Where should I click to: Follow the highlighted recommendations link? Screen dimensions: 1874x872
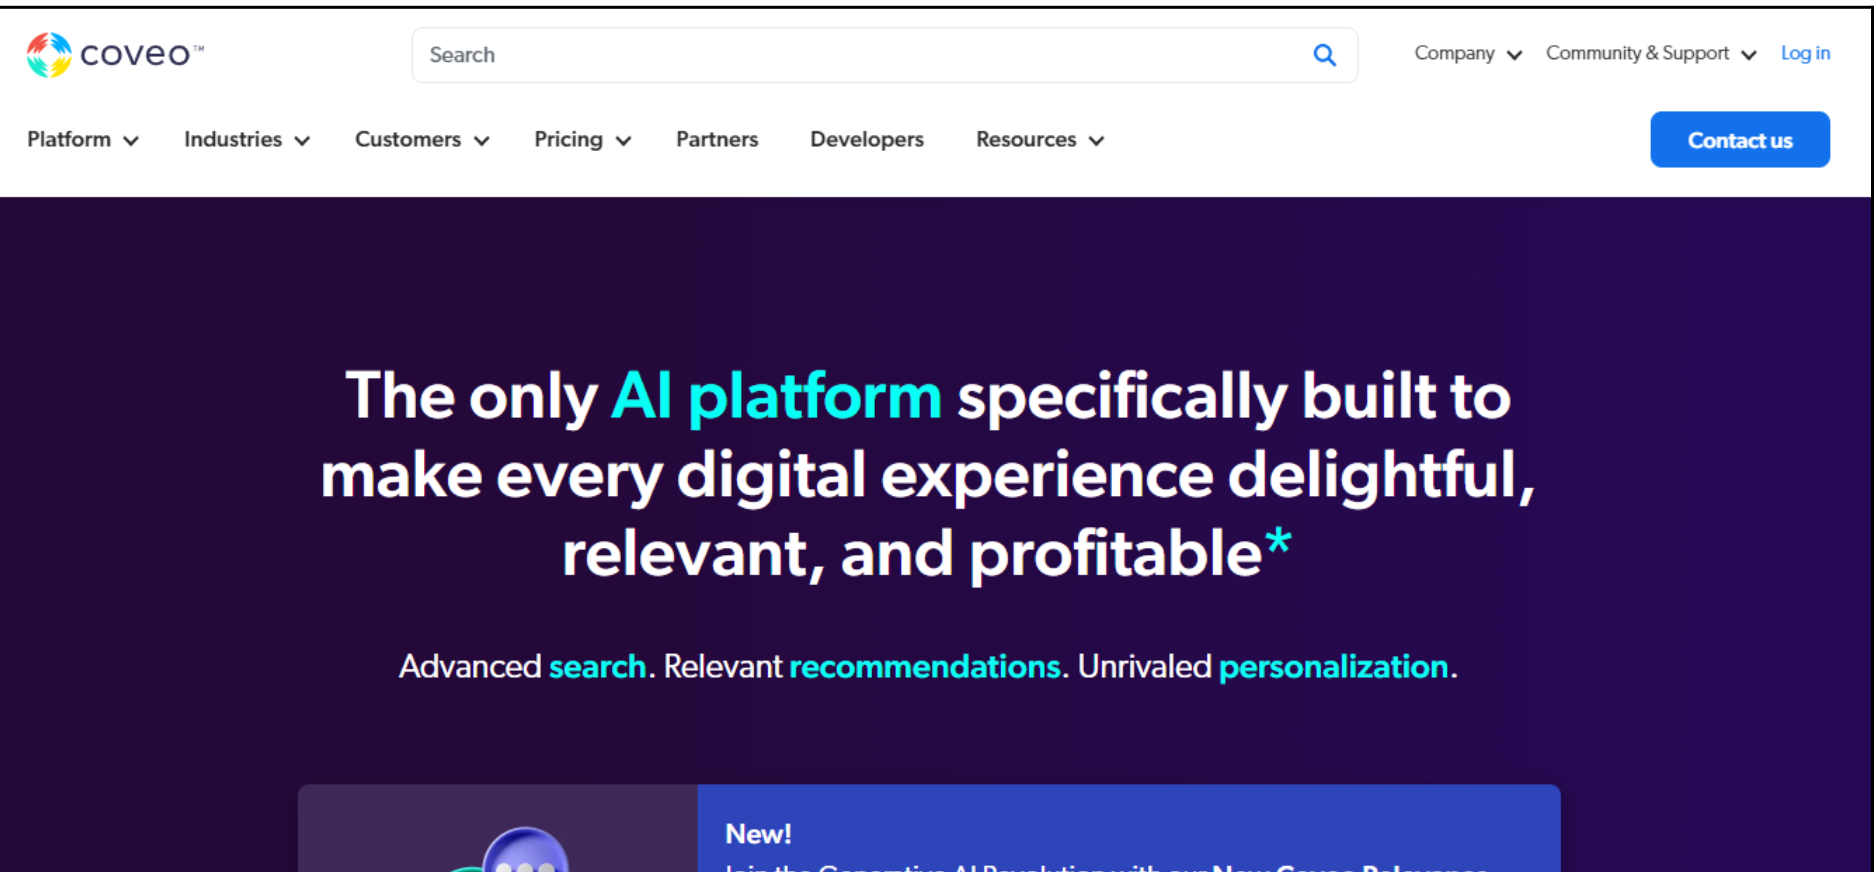click(x=925, y=666)
